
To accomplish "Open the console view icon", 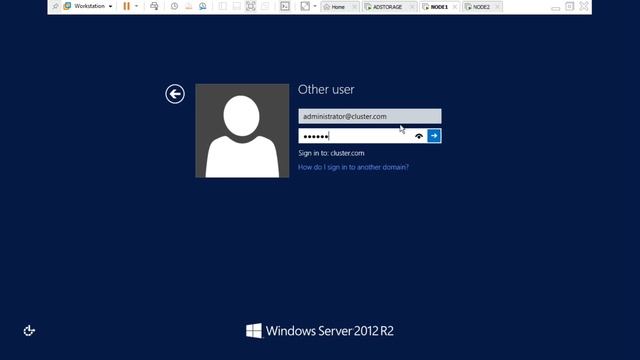I will tap(285, 6).
